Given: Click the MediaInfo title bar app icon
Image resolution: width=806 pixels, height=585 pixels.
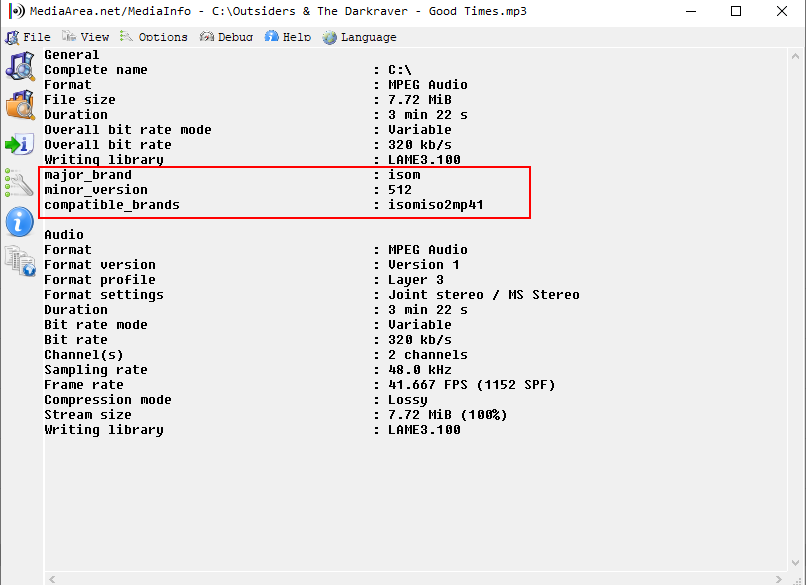Looking at the screenshot, I should pos(16,11).
